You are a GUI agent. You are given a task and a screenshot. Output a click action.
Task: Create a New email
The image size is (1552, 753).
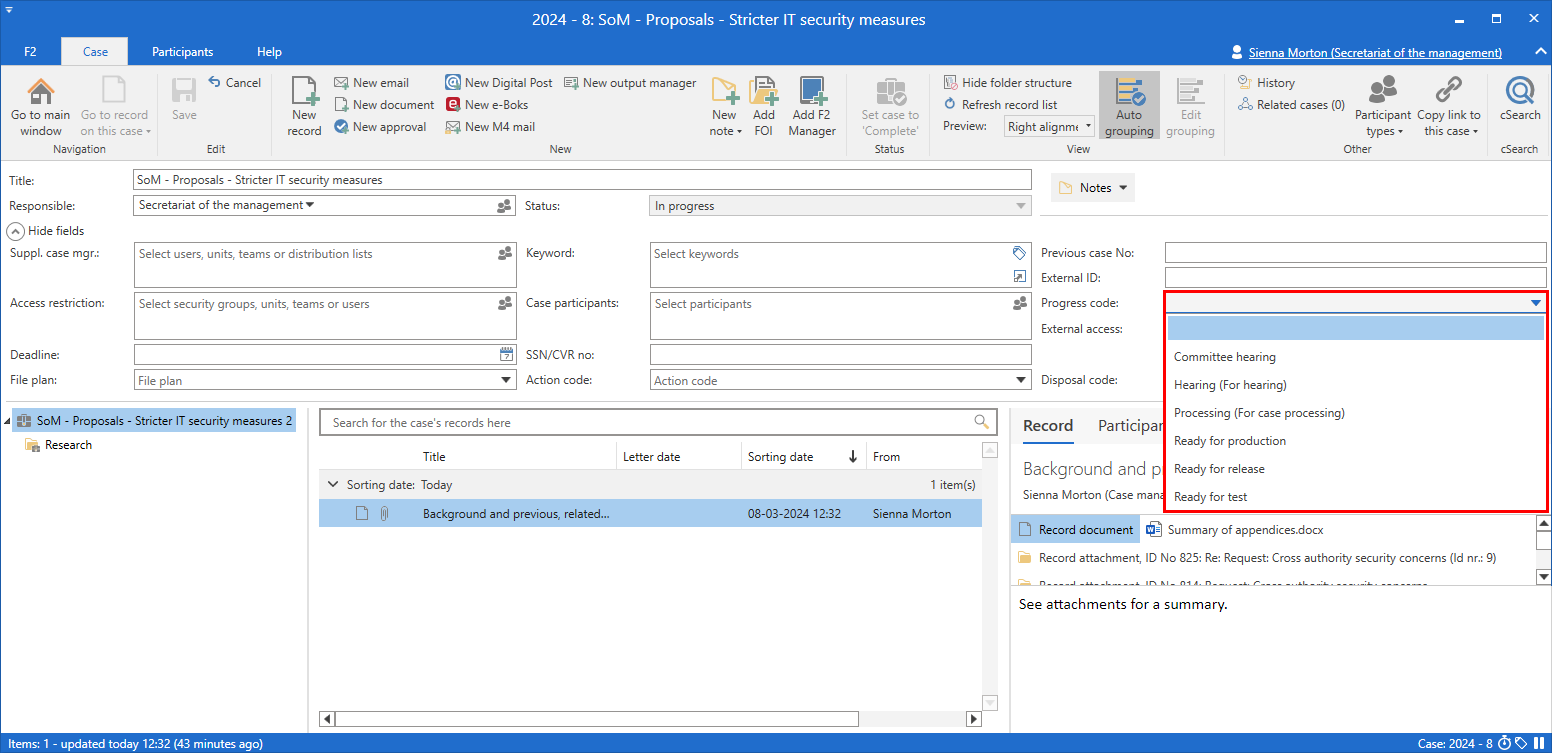click(x=371, y=83)
